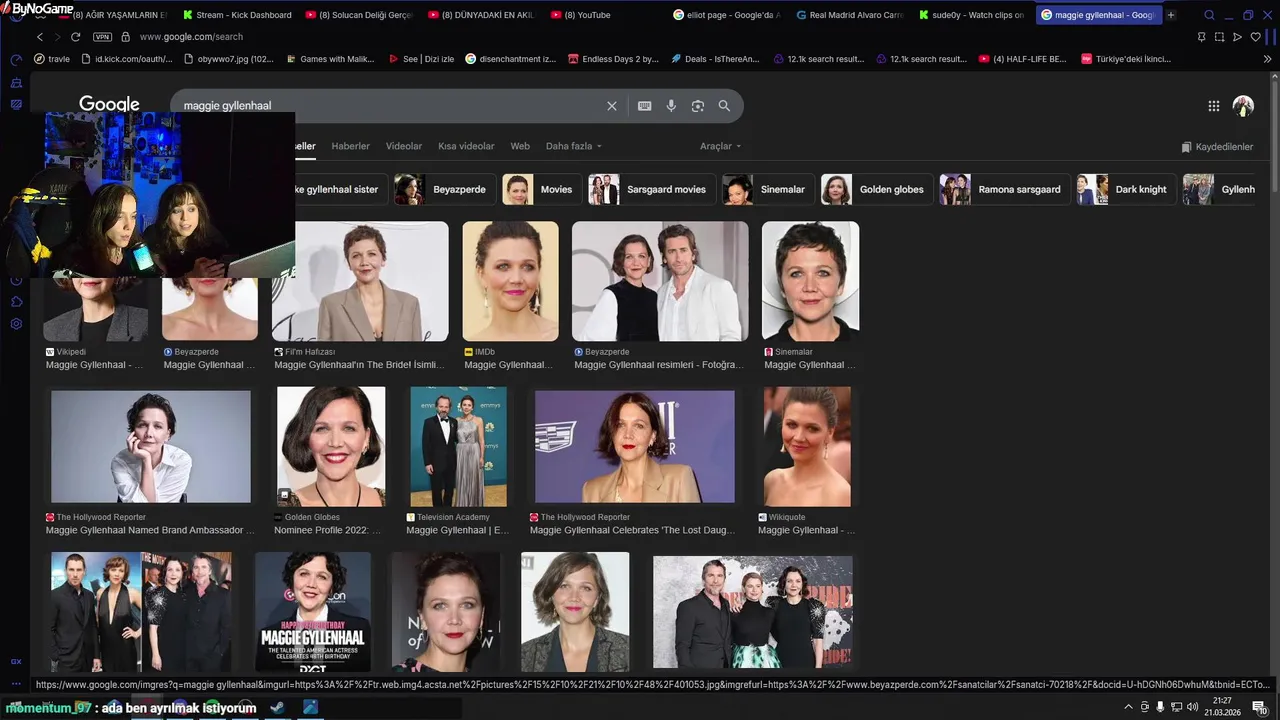Open the Google apps grid
The width and height of the screenshot is (1280, 720).
[x=1213, y=106]
